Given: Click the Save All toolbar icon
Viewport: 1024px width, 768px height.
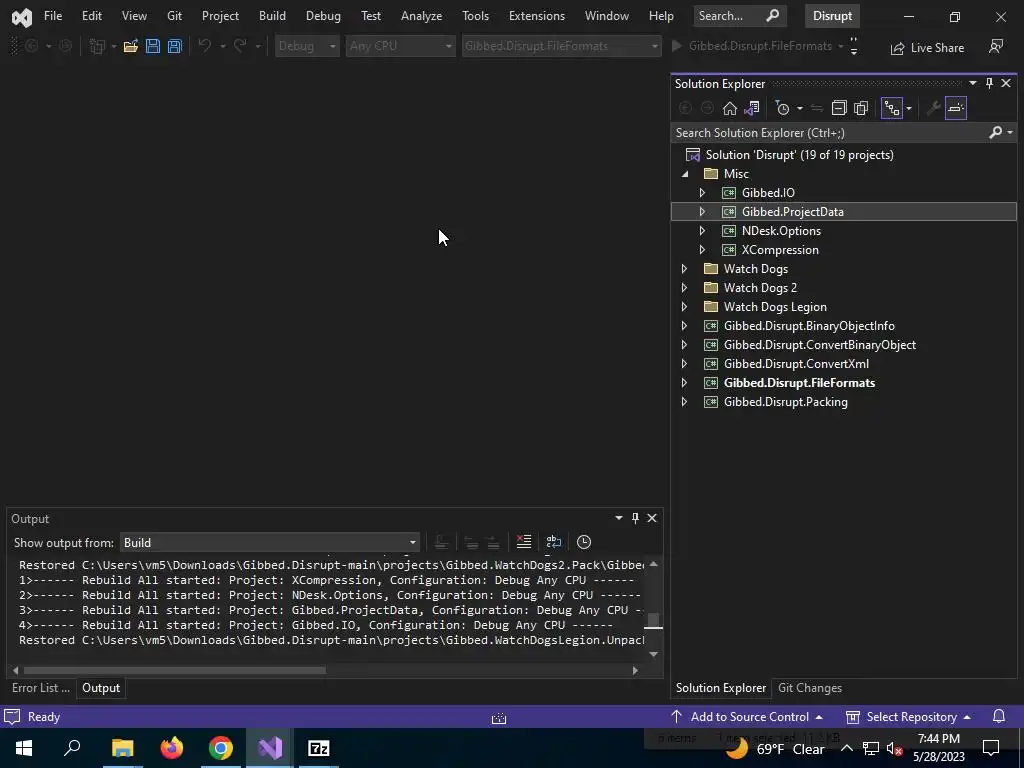Looking at the screenshot, I should pyautogui.click(x=175, y=46).
